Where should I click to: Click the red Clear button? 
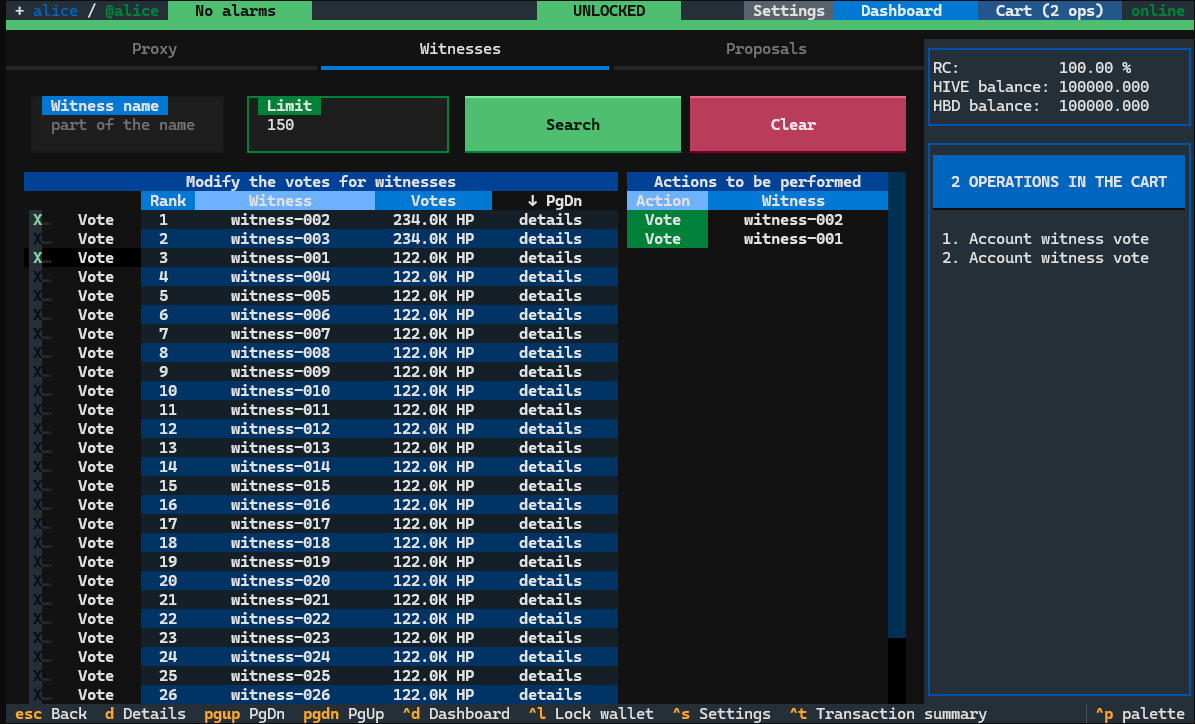point(797,124)
